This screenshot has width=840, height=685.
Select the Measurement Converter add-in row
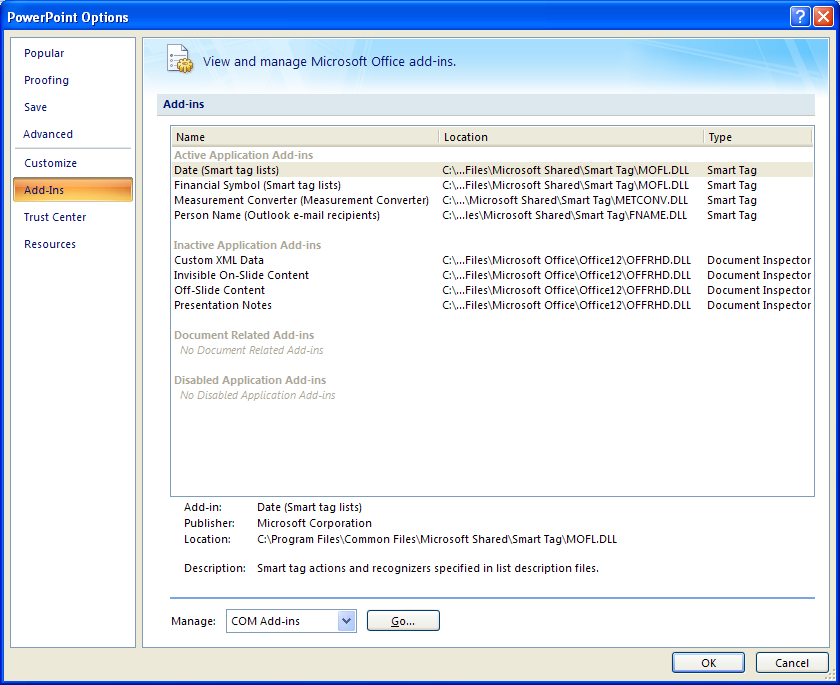click(492, 200)
